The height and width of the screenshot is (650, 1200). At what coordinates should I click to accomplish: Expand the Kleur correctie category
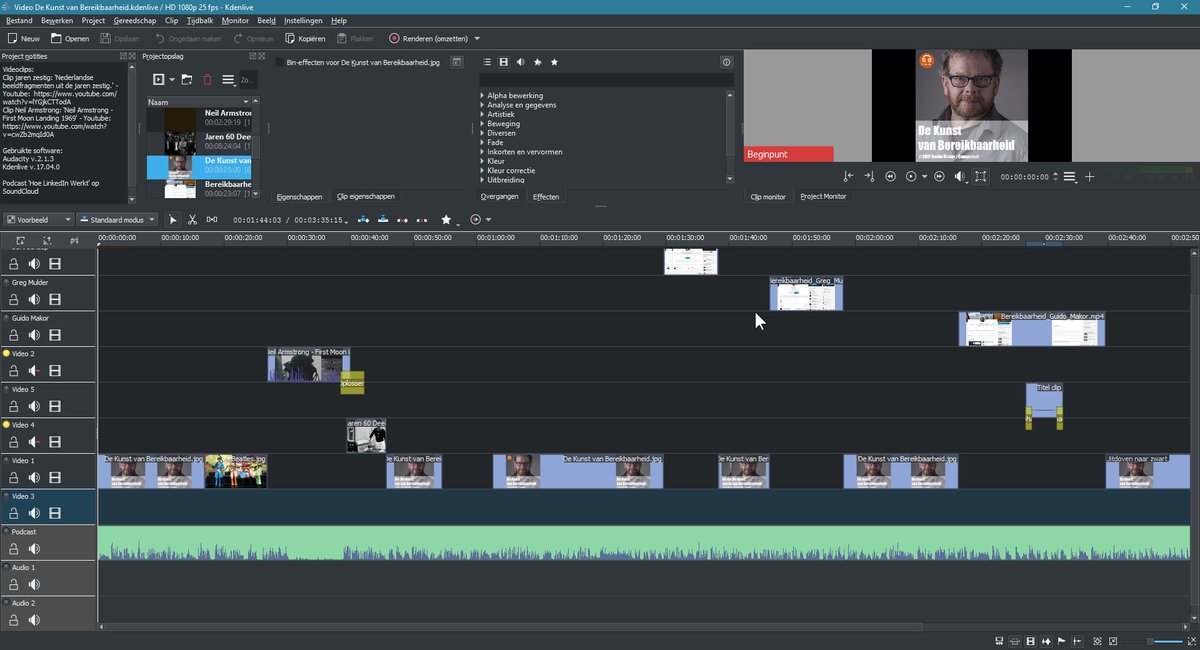click(x=482, y=171)
